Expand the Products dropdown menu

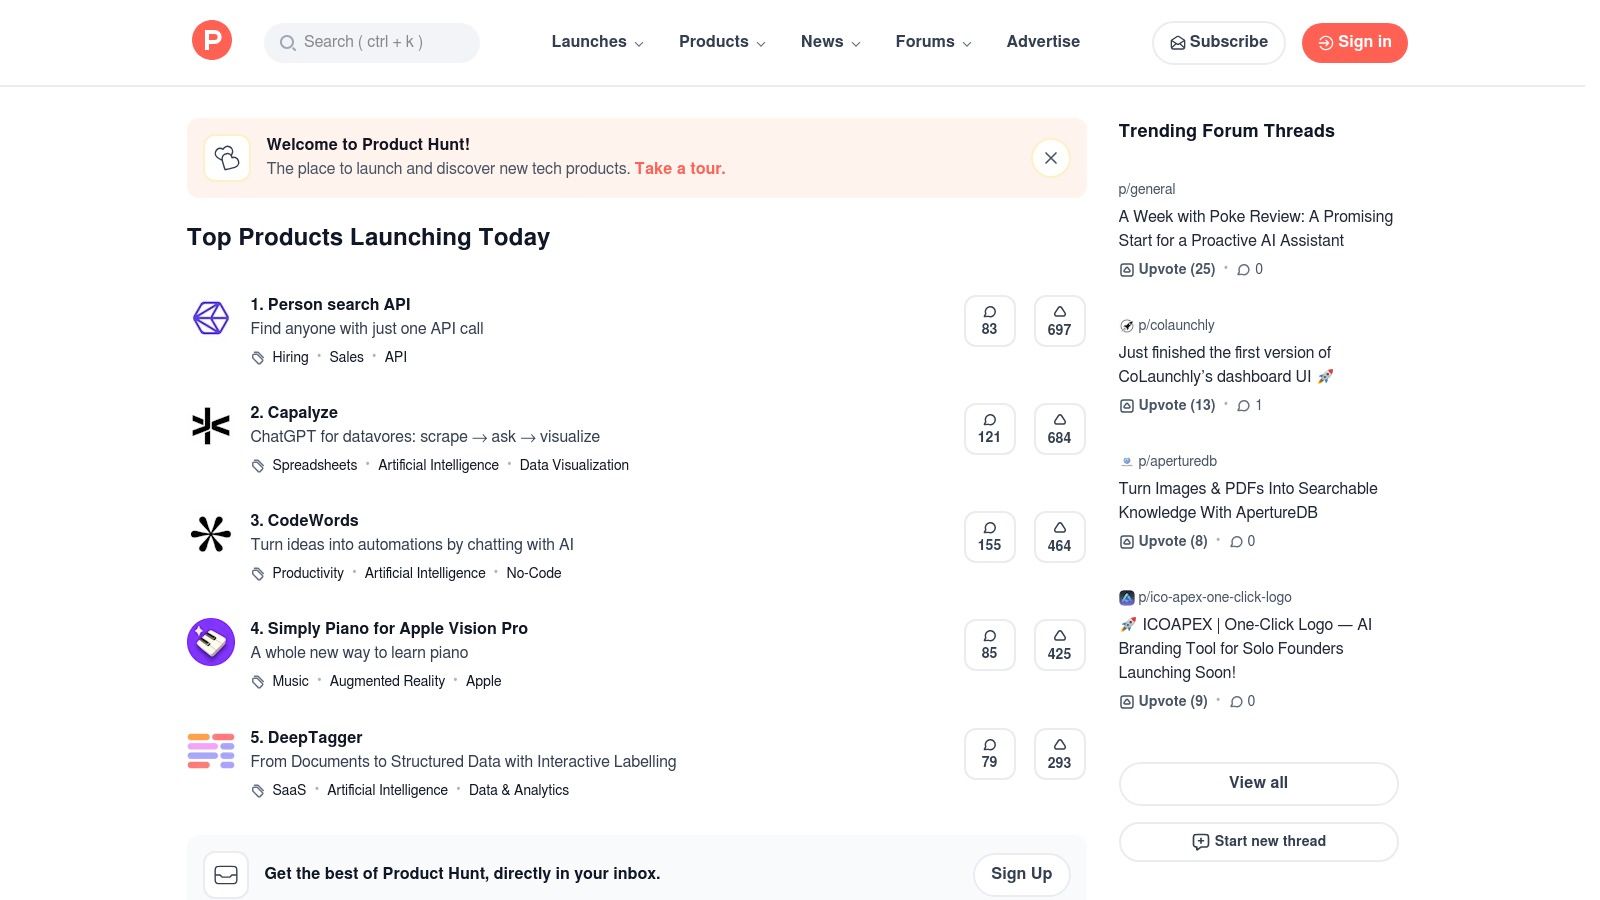[x=722, y=42]
